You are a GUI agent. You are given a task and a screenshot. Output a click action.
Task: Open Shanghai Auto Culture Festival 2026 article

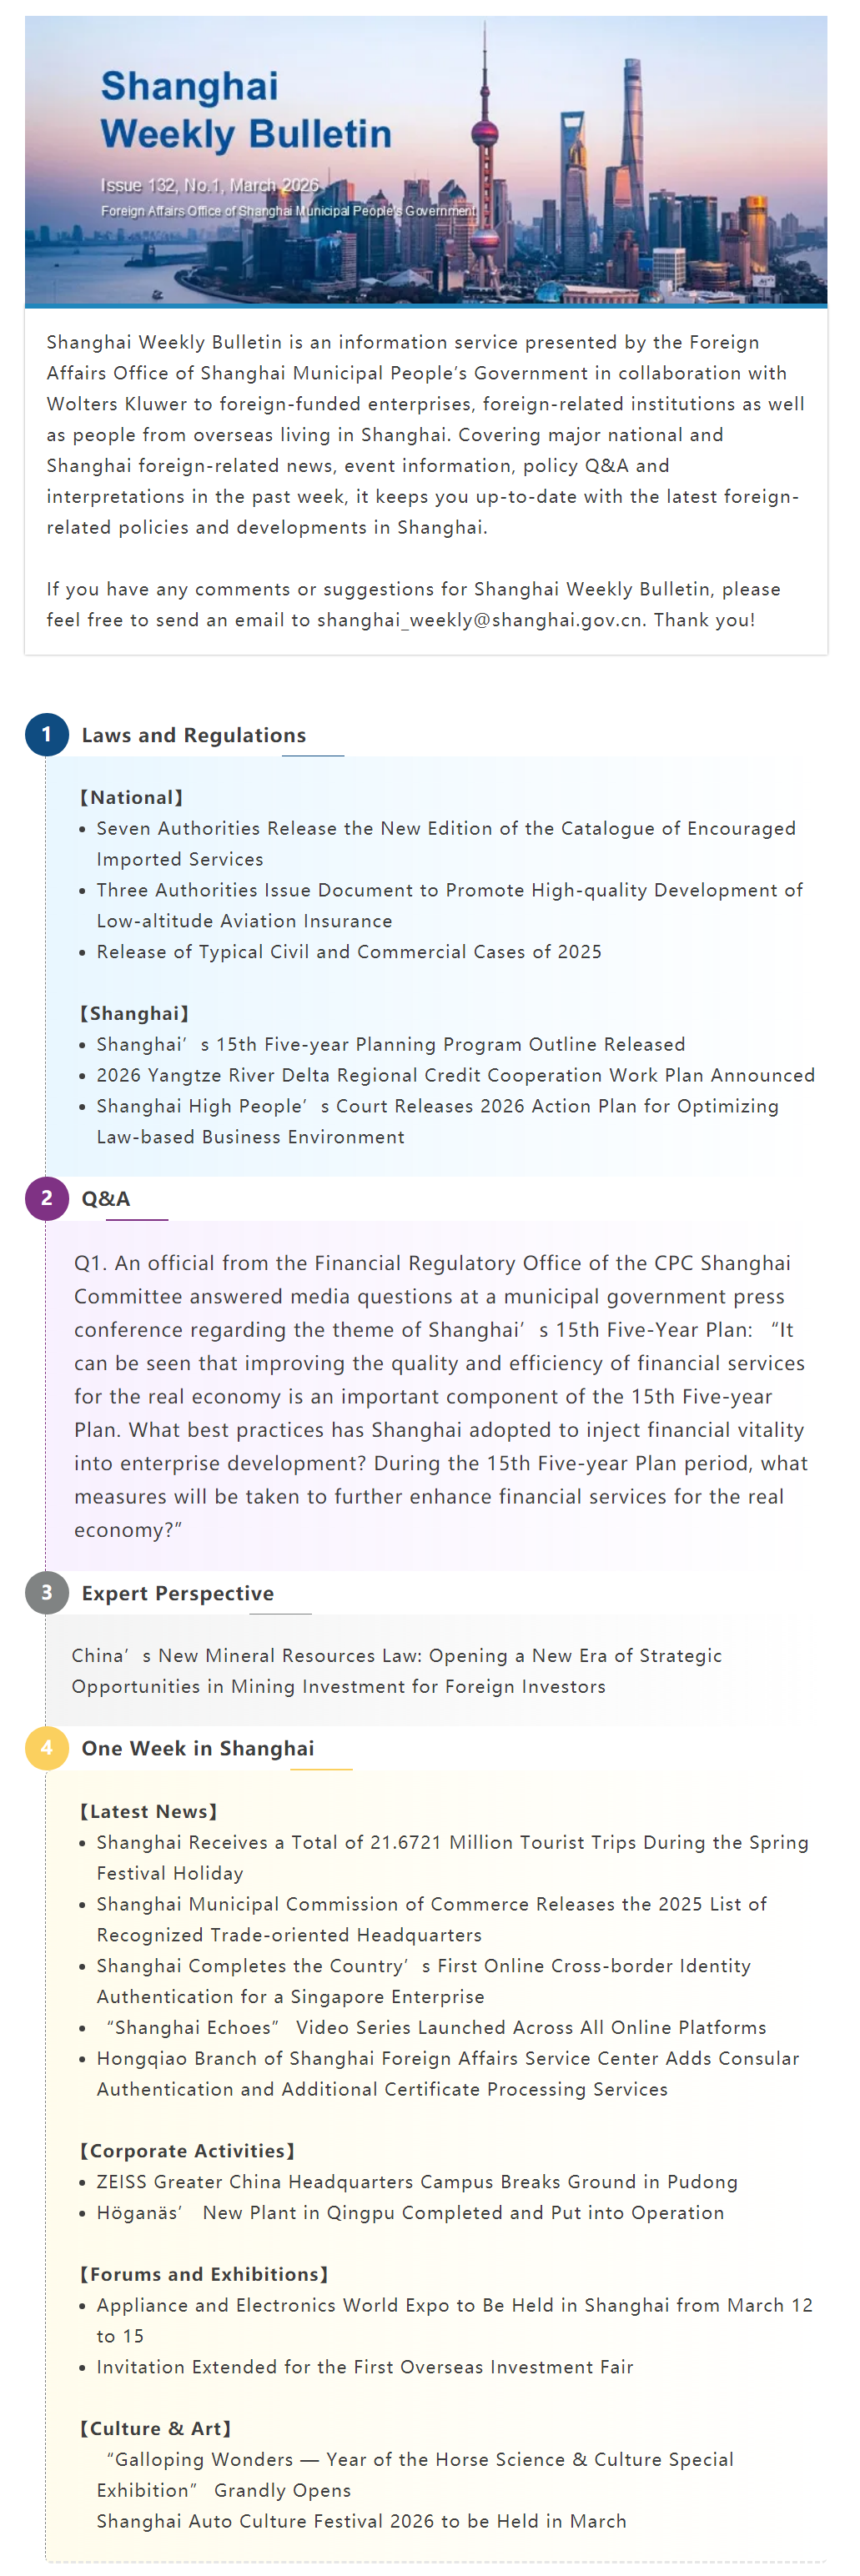[361, 2521]
